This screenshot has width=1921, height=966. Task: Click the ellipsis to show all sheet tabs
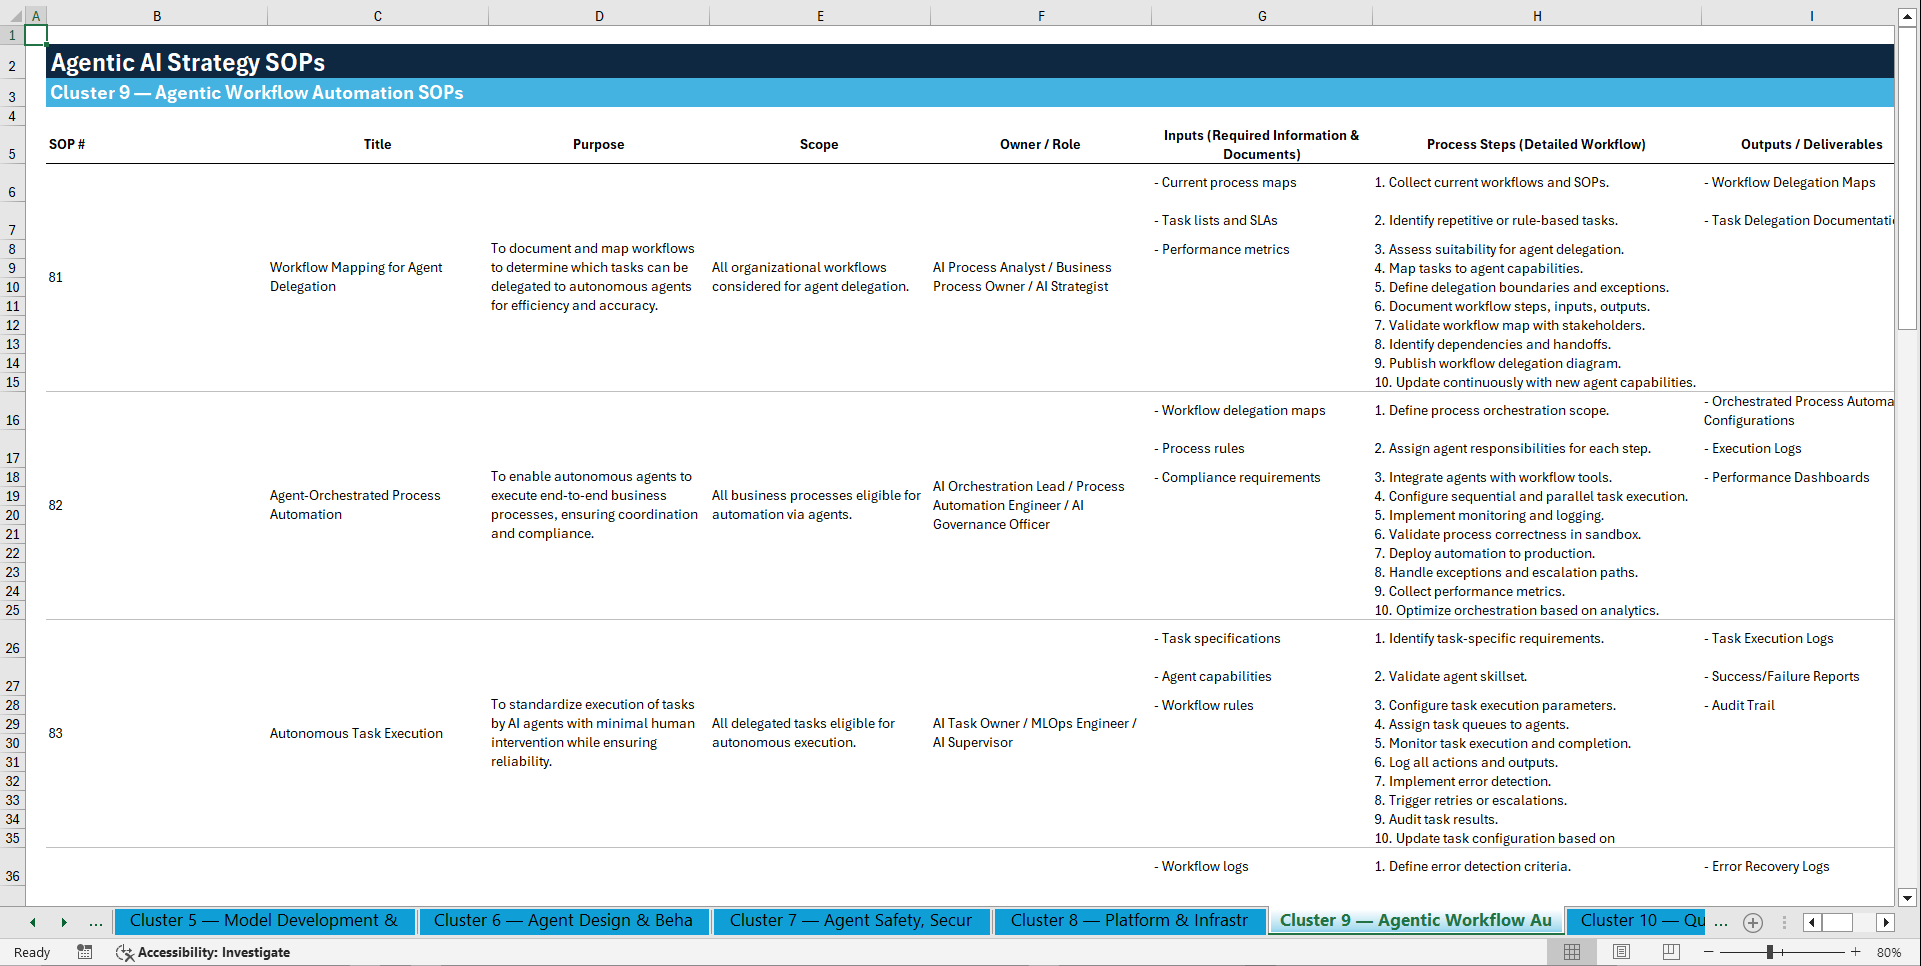(x=95, y=922)
